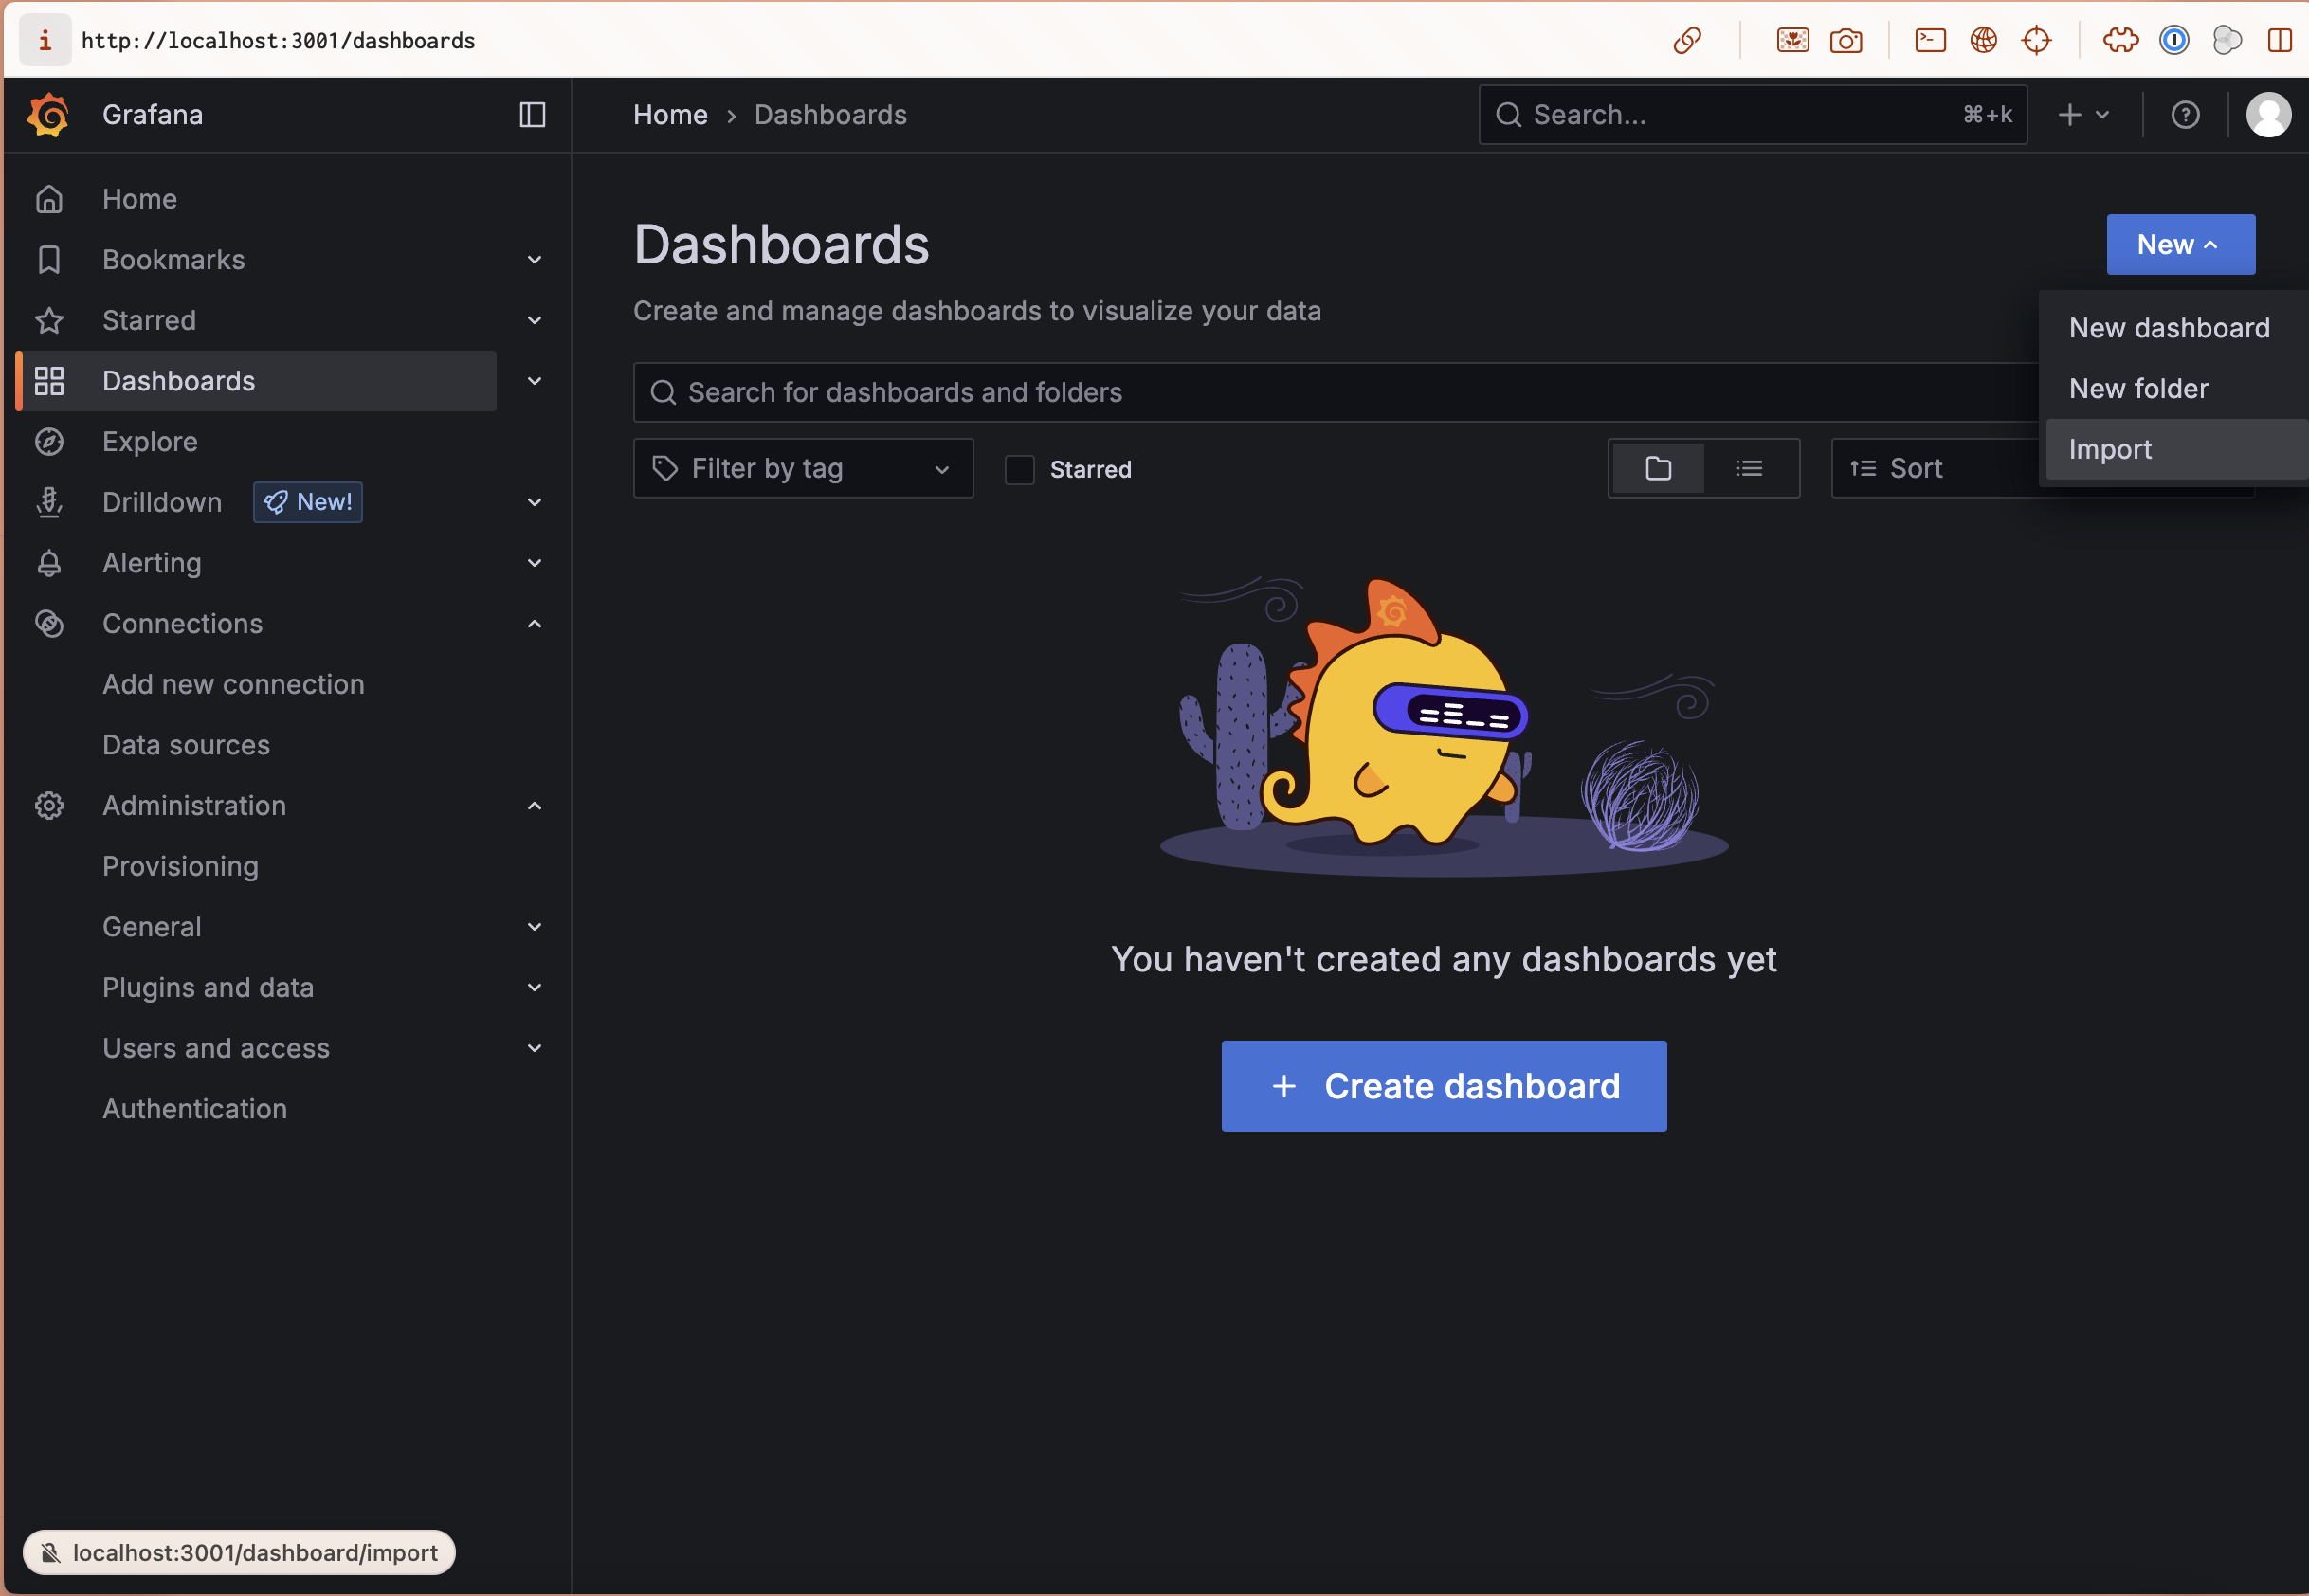This screenshot has width=2309, height=1596.
Task: Click the Grafana logo icon
Action: [x=48, y=115]
